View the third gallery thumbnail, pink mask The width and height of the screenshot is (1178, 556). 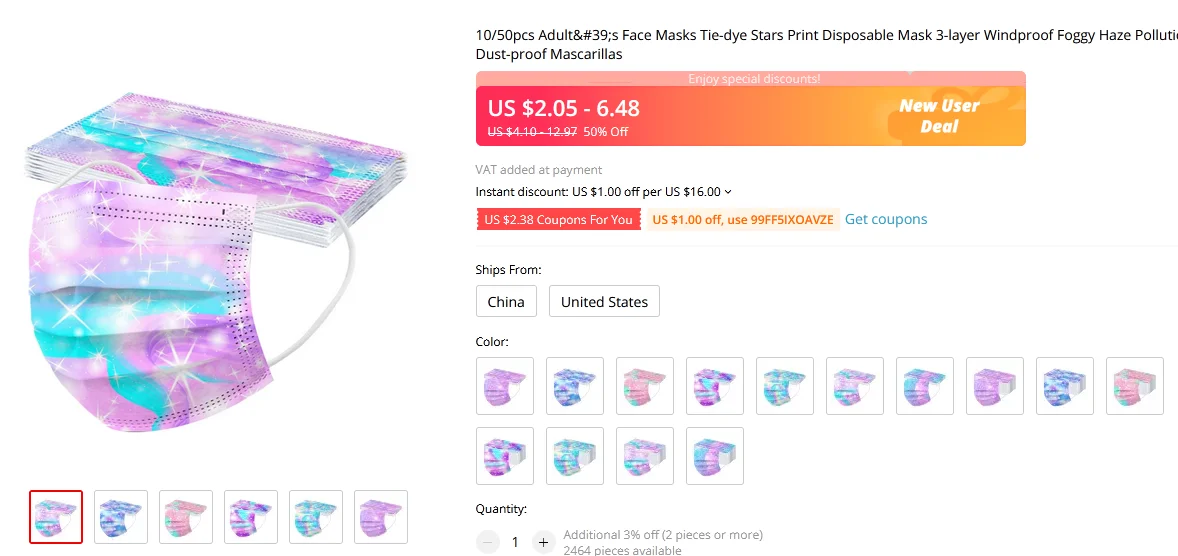pos(186,517)
